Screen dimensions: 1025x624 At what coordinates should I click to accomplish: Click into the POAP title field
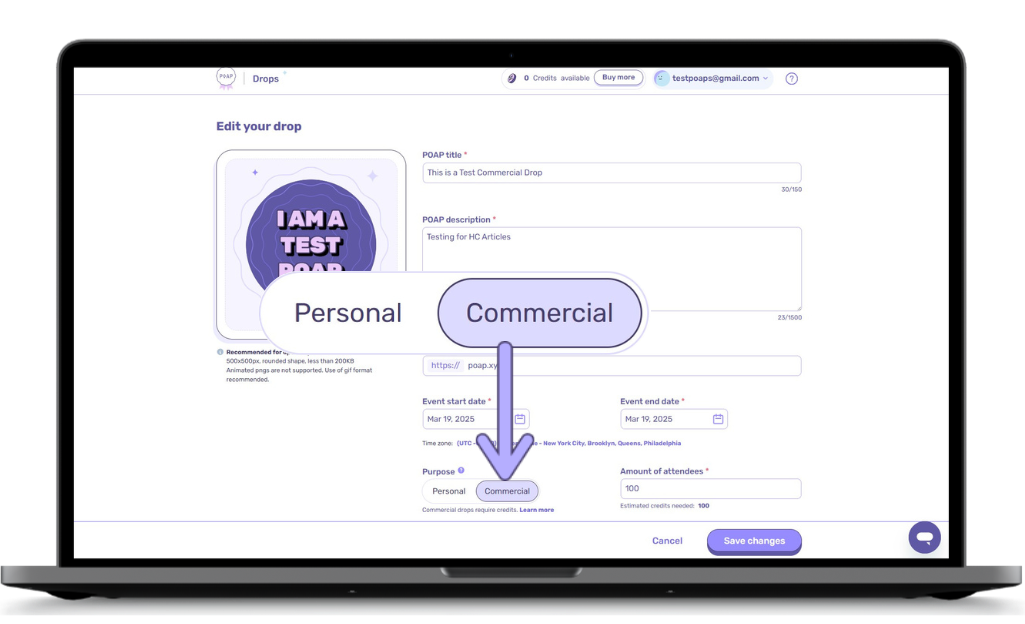point(611,173)
